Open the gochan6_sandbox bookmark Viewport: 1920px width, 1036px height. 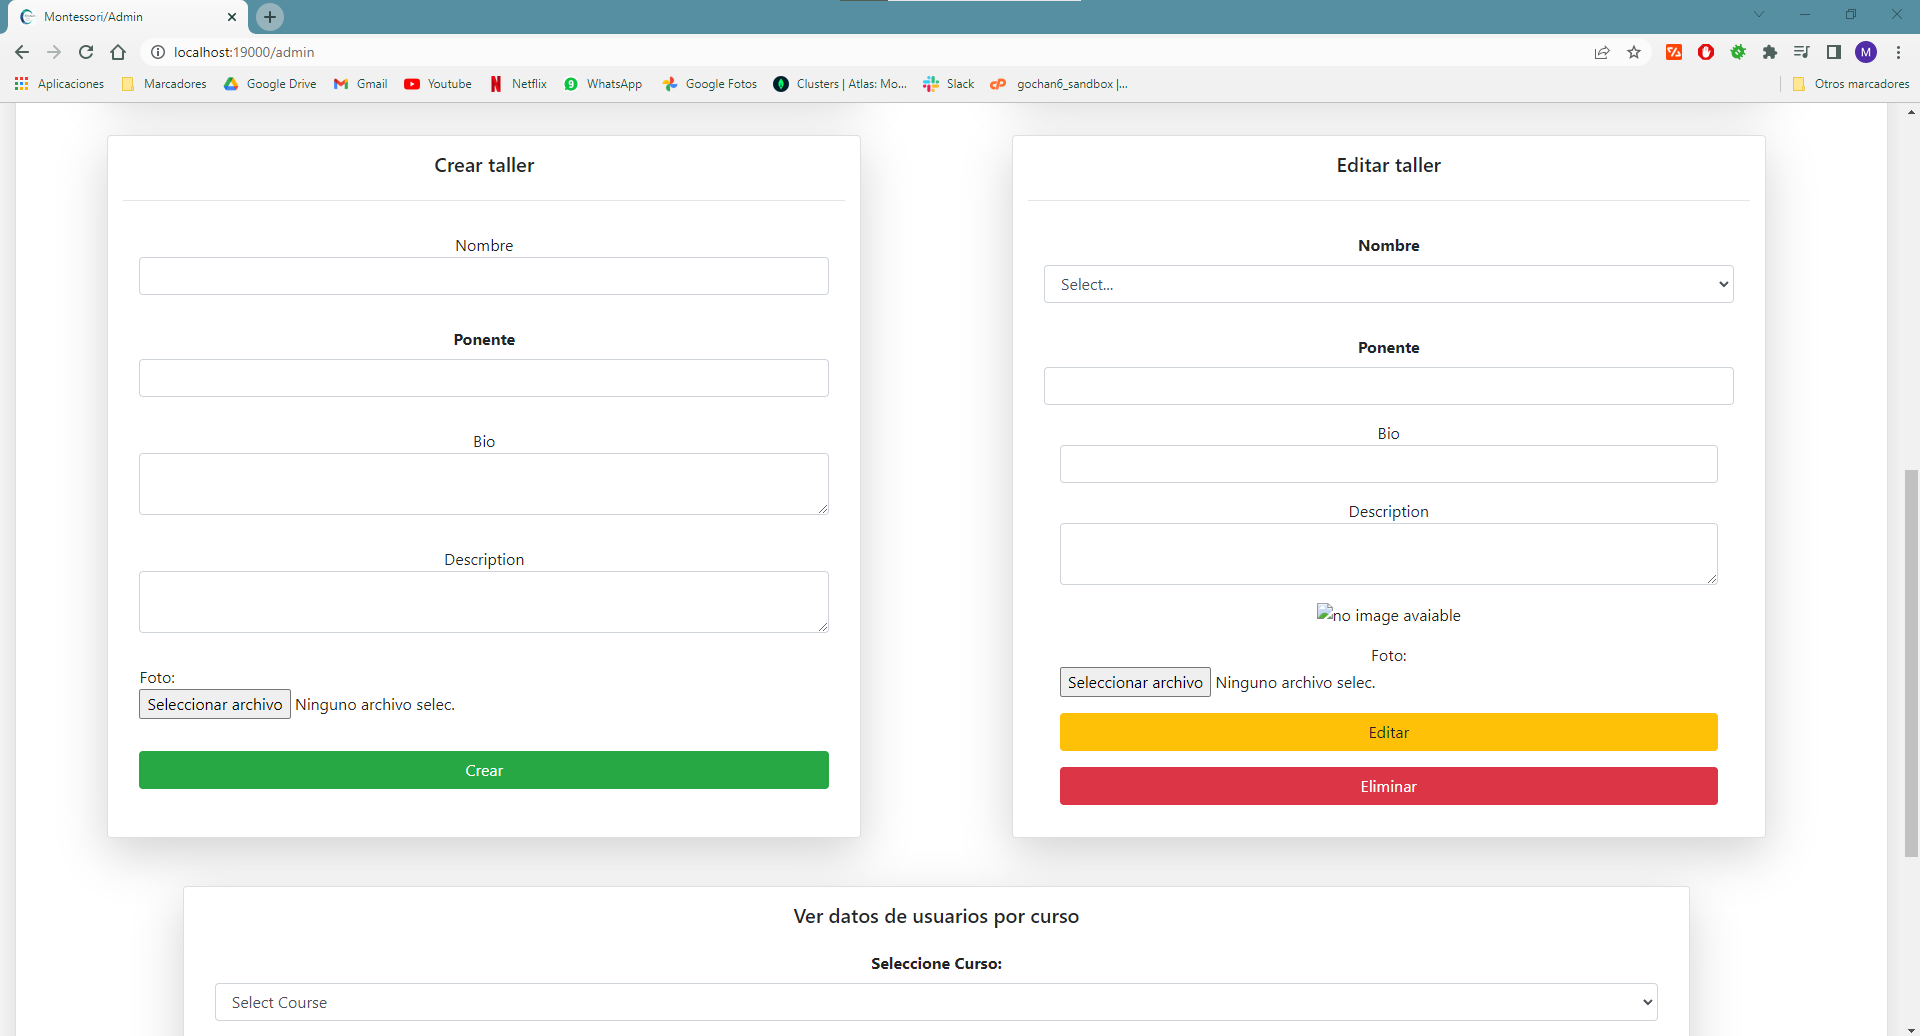[1059, 84]
